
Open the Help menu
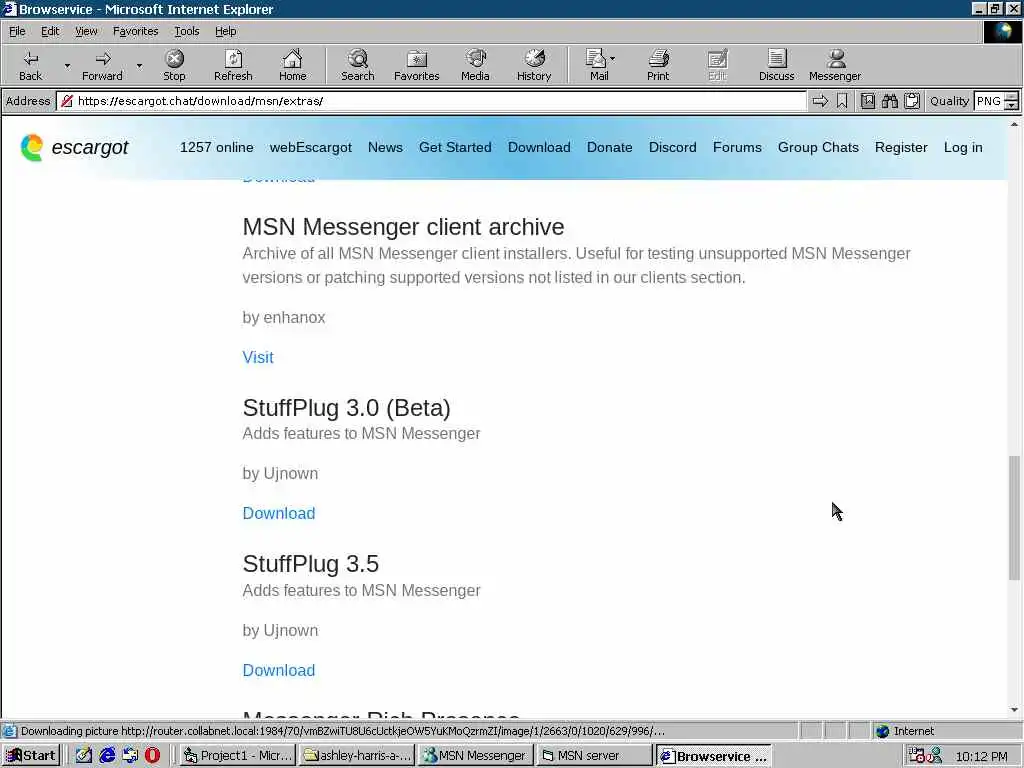pyautogui.click(x=225, y=31)
